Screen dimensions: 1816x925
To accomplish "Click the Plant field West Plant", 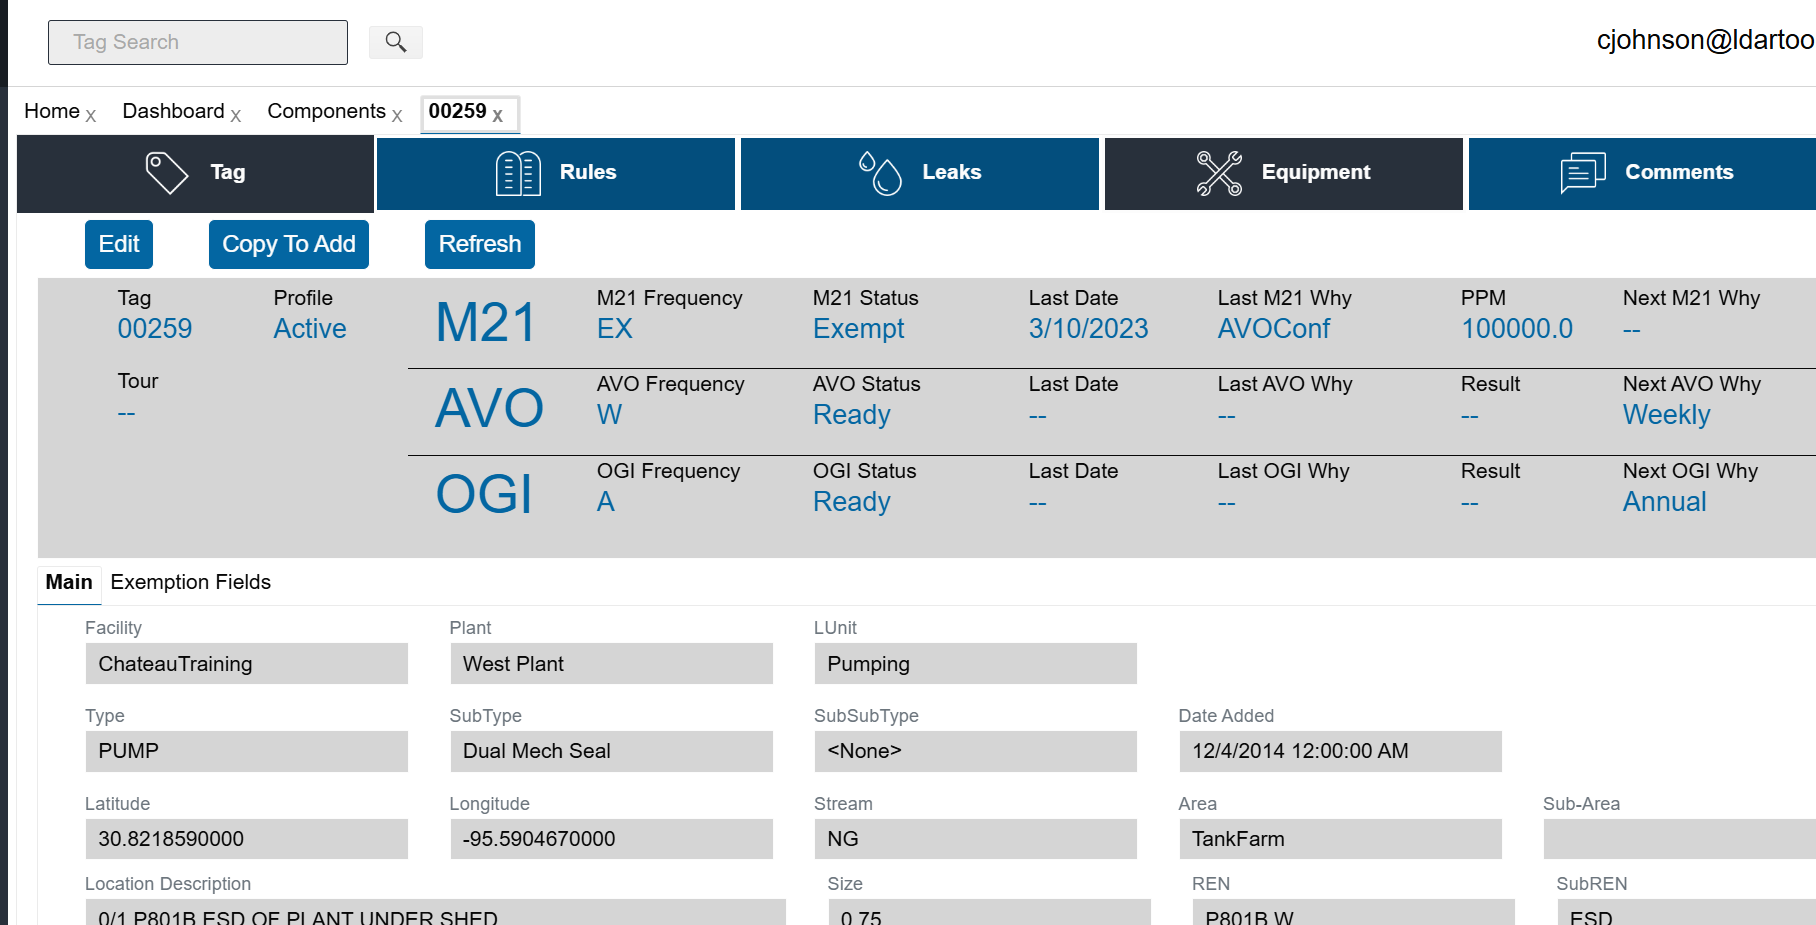I will [x=611, y=664].
